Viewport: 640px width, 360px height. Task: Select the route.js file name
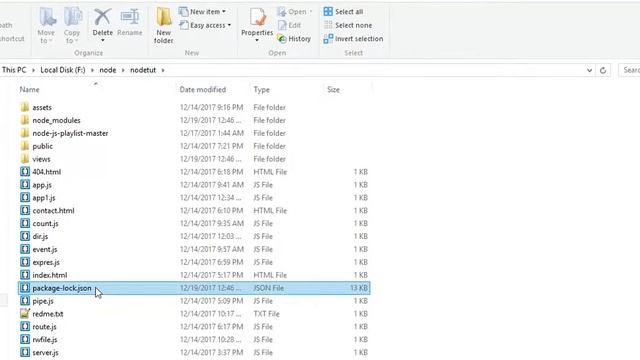44,327
